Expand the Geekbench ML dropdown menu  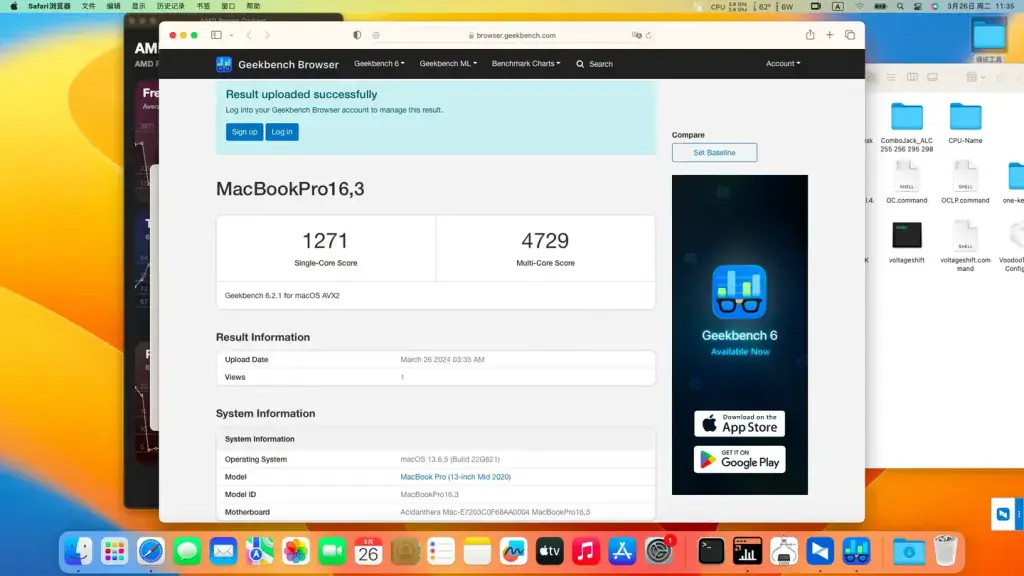click(448, 63)
